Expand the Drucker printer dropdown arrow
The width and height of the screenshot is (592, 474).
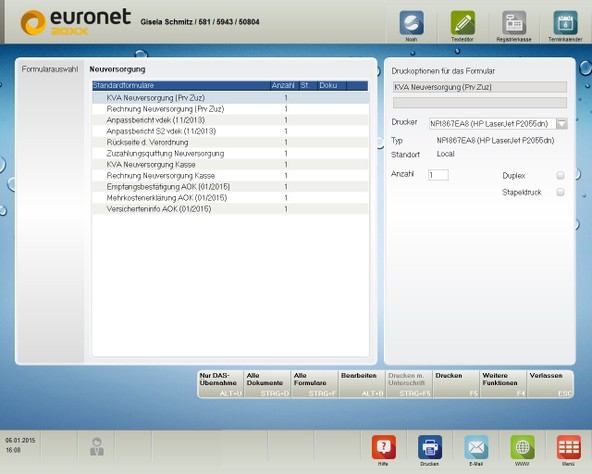click(x=562, y=124)
